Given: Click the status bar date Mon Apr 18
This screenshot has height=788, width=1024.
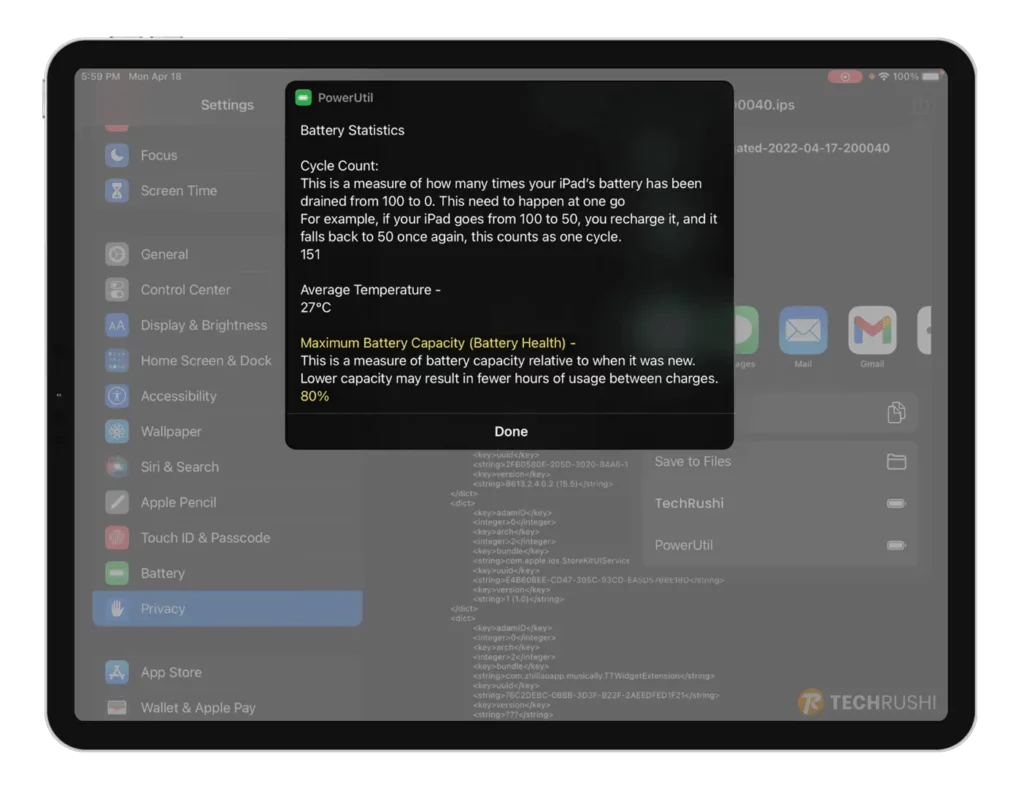Looking at the screenshot, I should 155,77.
